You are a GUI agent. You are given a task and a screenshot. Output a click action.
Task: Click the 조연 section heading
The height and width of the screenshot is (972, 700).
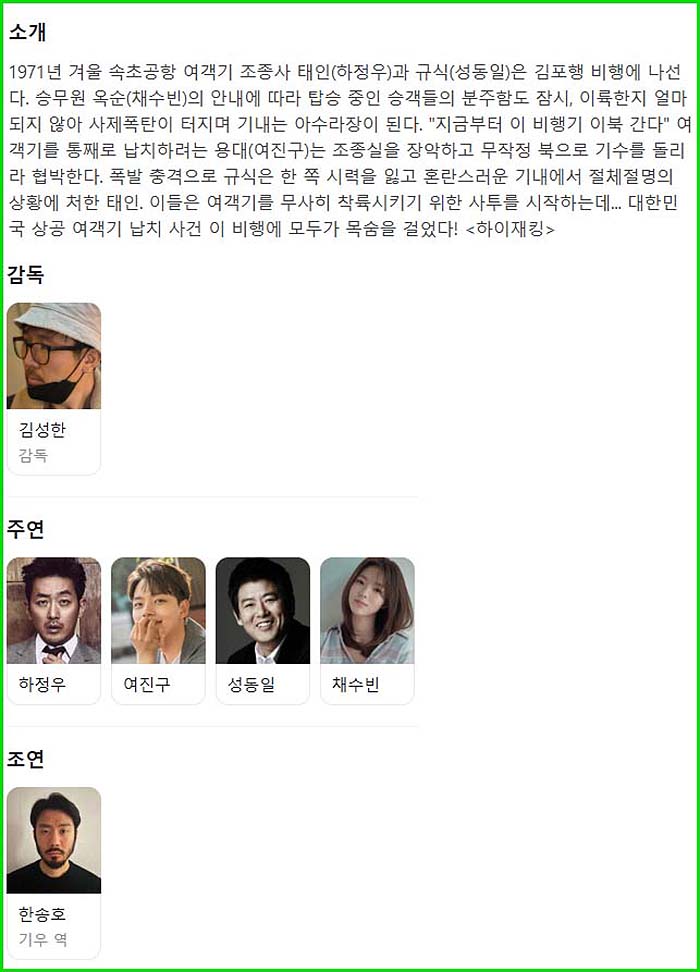point(25,758)
